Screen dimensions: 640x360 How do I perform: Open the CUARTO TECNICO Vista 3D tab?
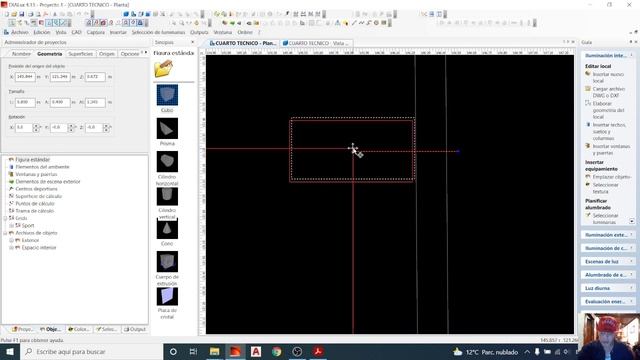click(x=316, y=43)
